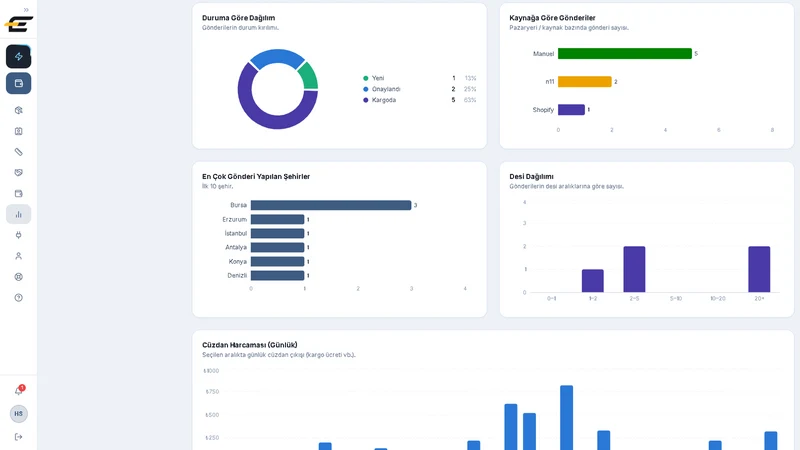Click the İstanbul city bar
This screenshot has width=800, height=450.
[278, 233]
